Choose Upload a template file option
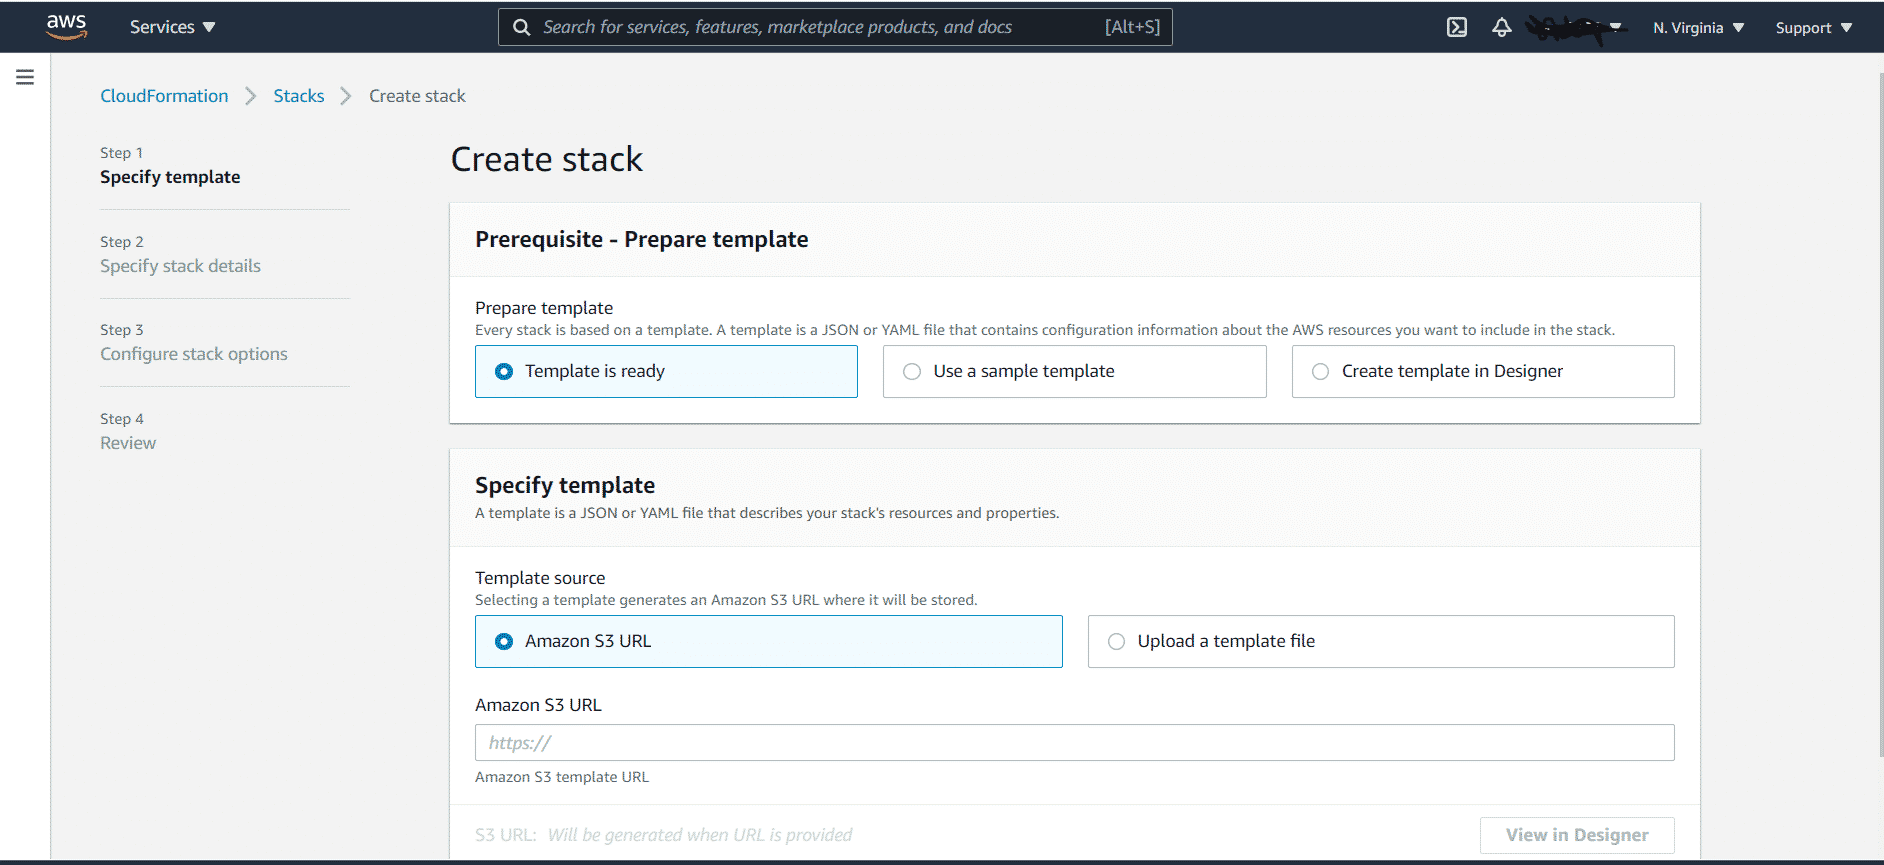This screenshot has width=1884, height=865. coord(1381,641)
